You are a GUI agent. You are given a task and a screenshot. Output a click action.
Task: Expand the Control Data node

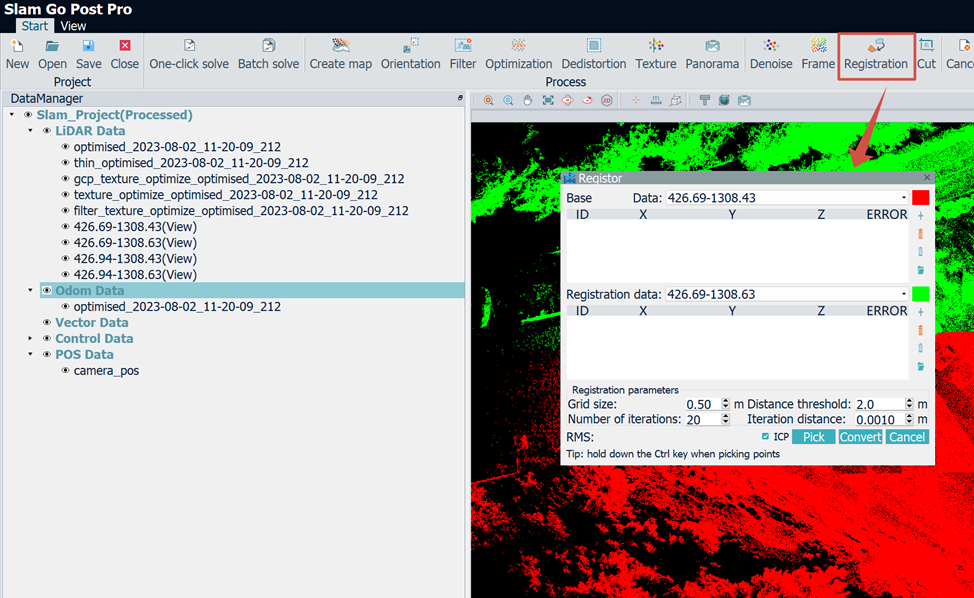pyautogui.click(x=30, y=338)
